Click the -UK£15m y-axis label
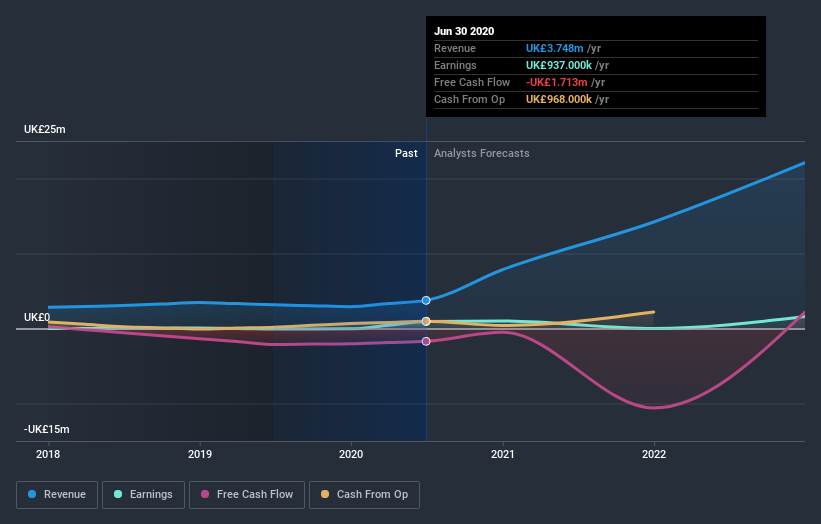 (47, 429)
